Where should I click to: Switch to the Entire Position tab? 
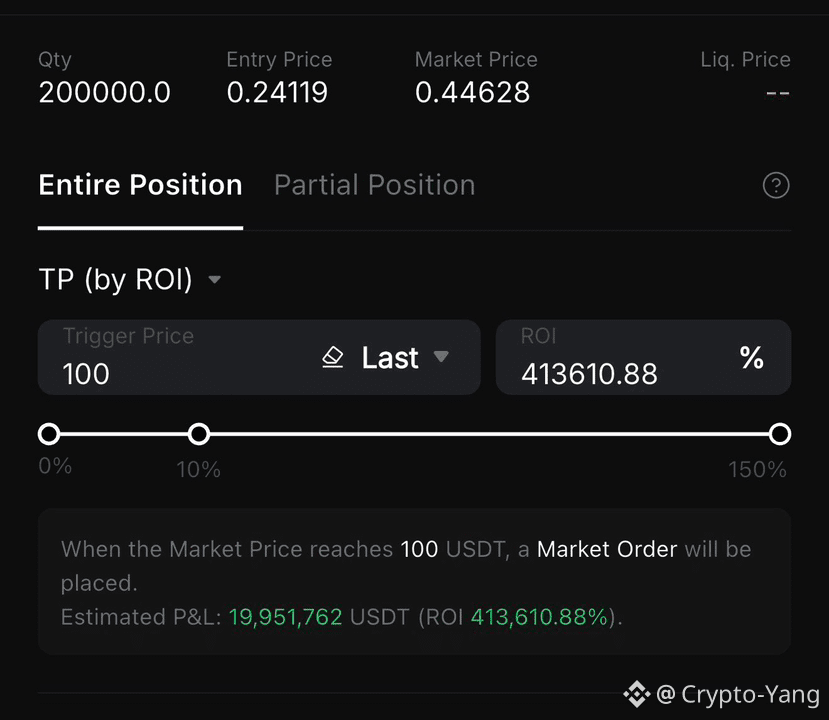[140, 185]
